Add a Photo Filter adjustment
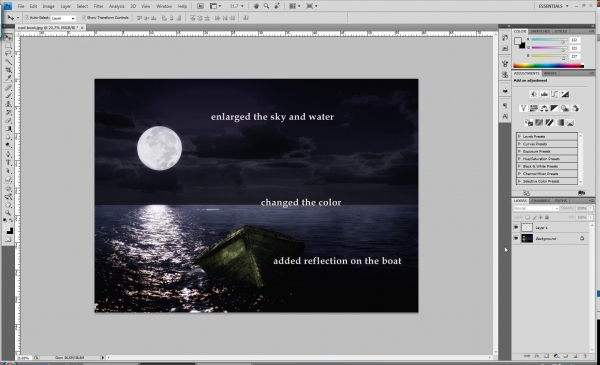Image resolution: width=600 pixels, height=365 pixels. (x=565, y=108)
